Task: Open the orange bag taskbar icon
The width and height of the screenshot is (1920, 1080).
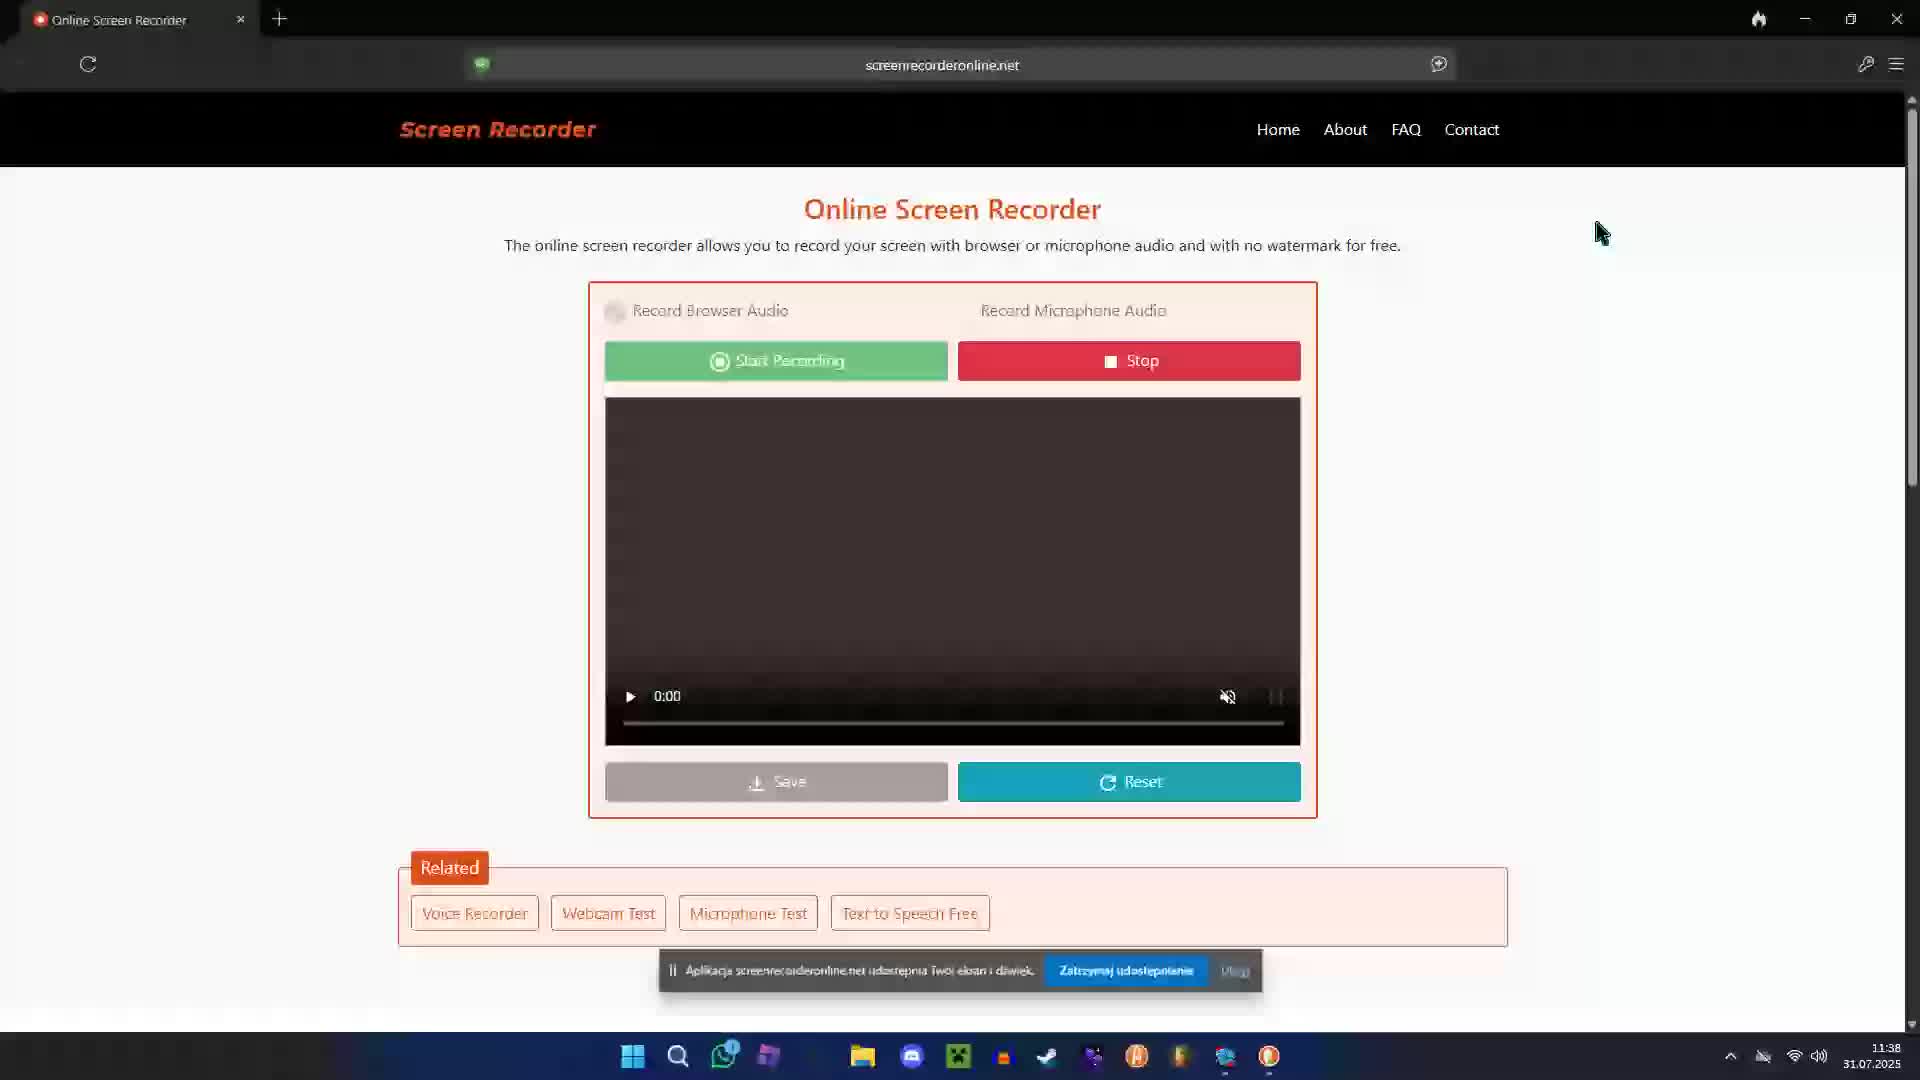Action: point(1004,1057)
